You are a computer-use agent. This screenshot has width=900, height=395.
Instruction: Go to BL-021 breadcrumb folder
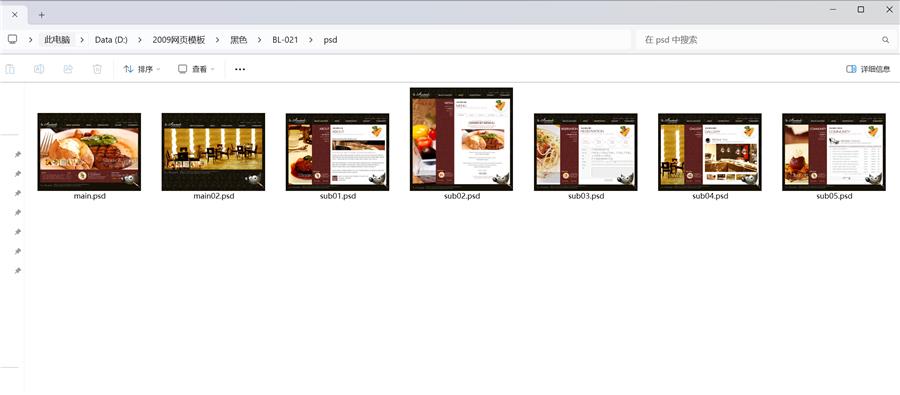285,40
